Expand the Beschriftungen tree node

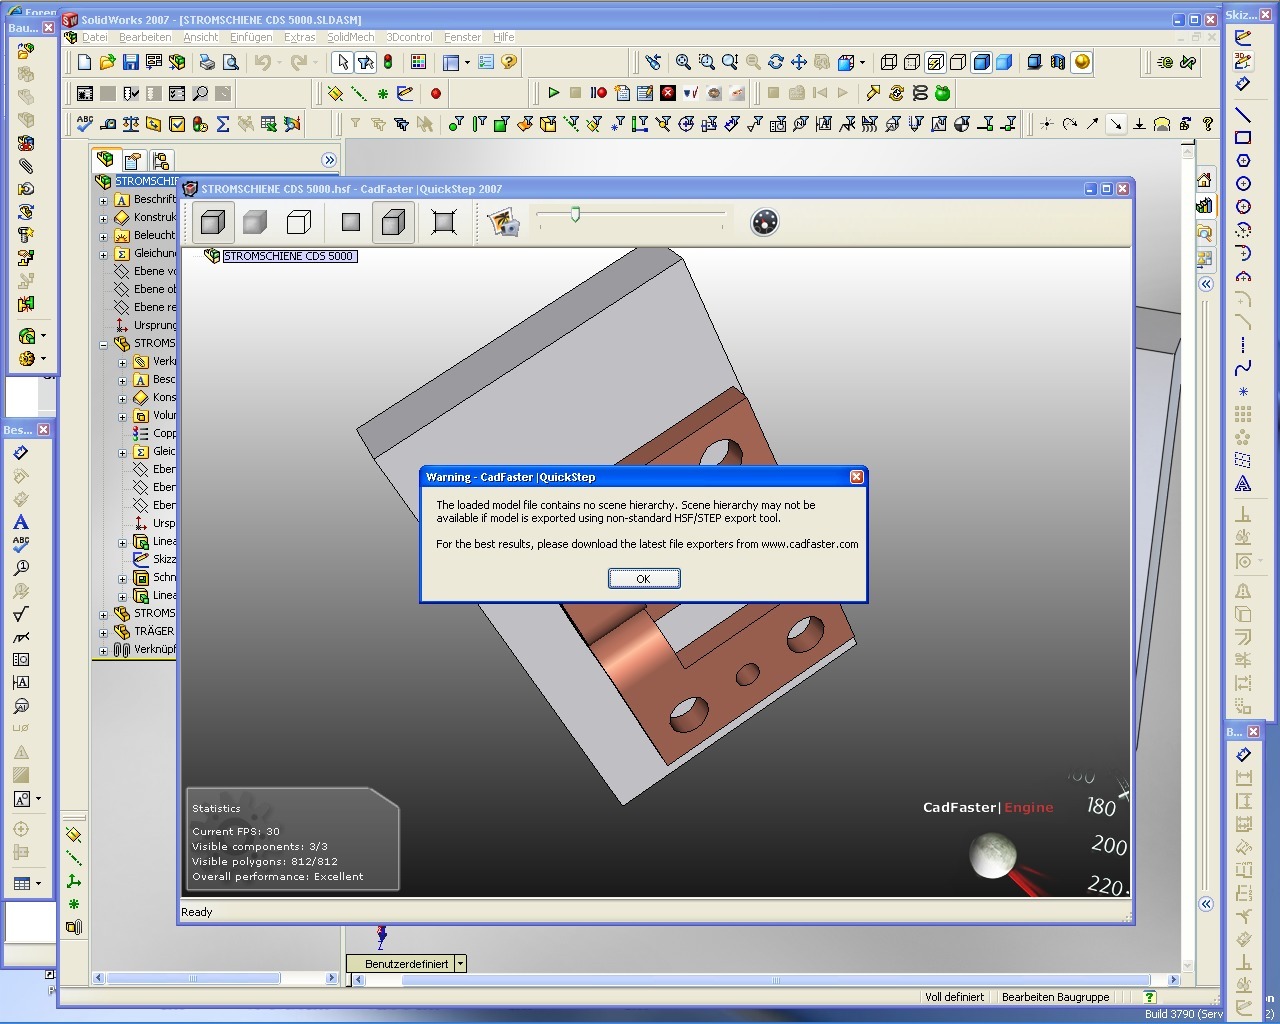tap(103, 200)
